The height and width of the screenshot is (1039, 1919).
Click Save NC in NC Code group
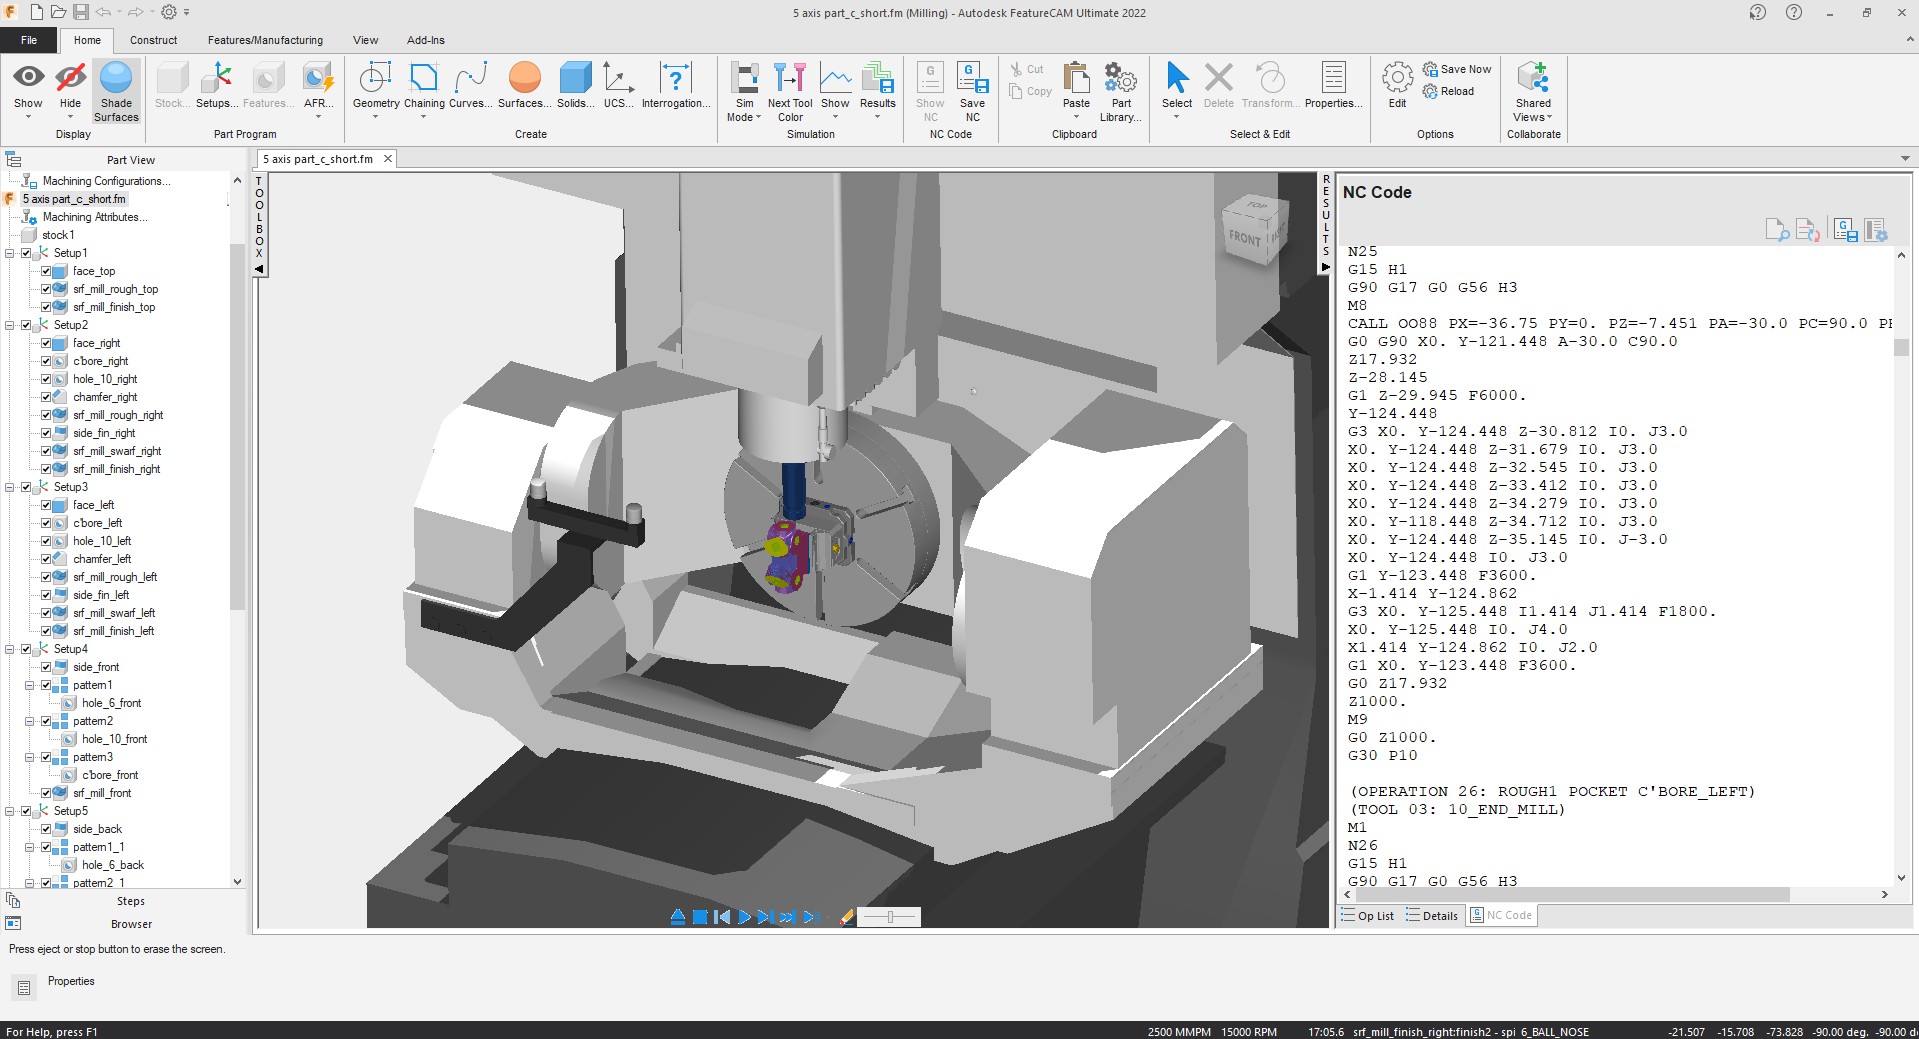pos(972,92)
